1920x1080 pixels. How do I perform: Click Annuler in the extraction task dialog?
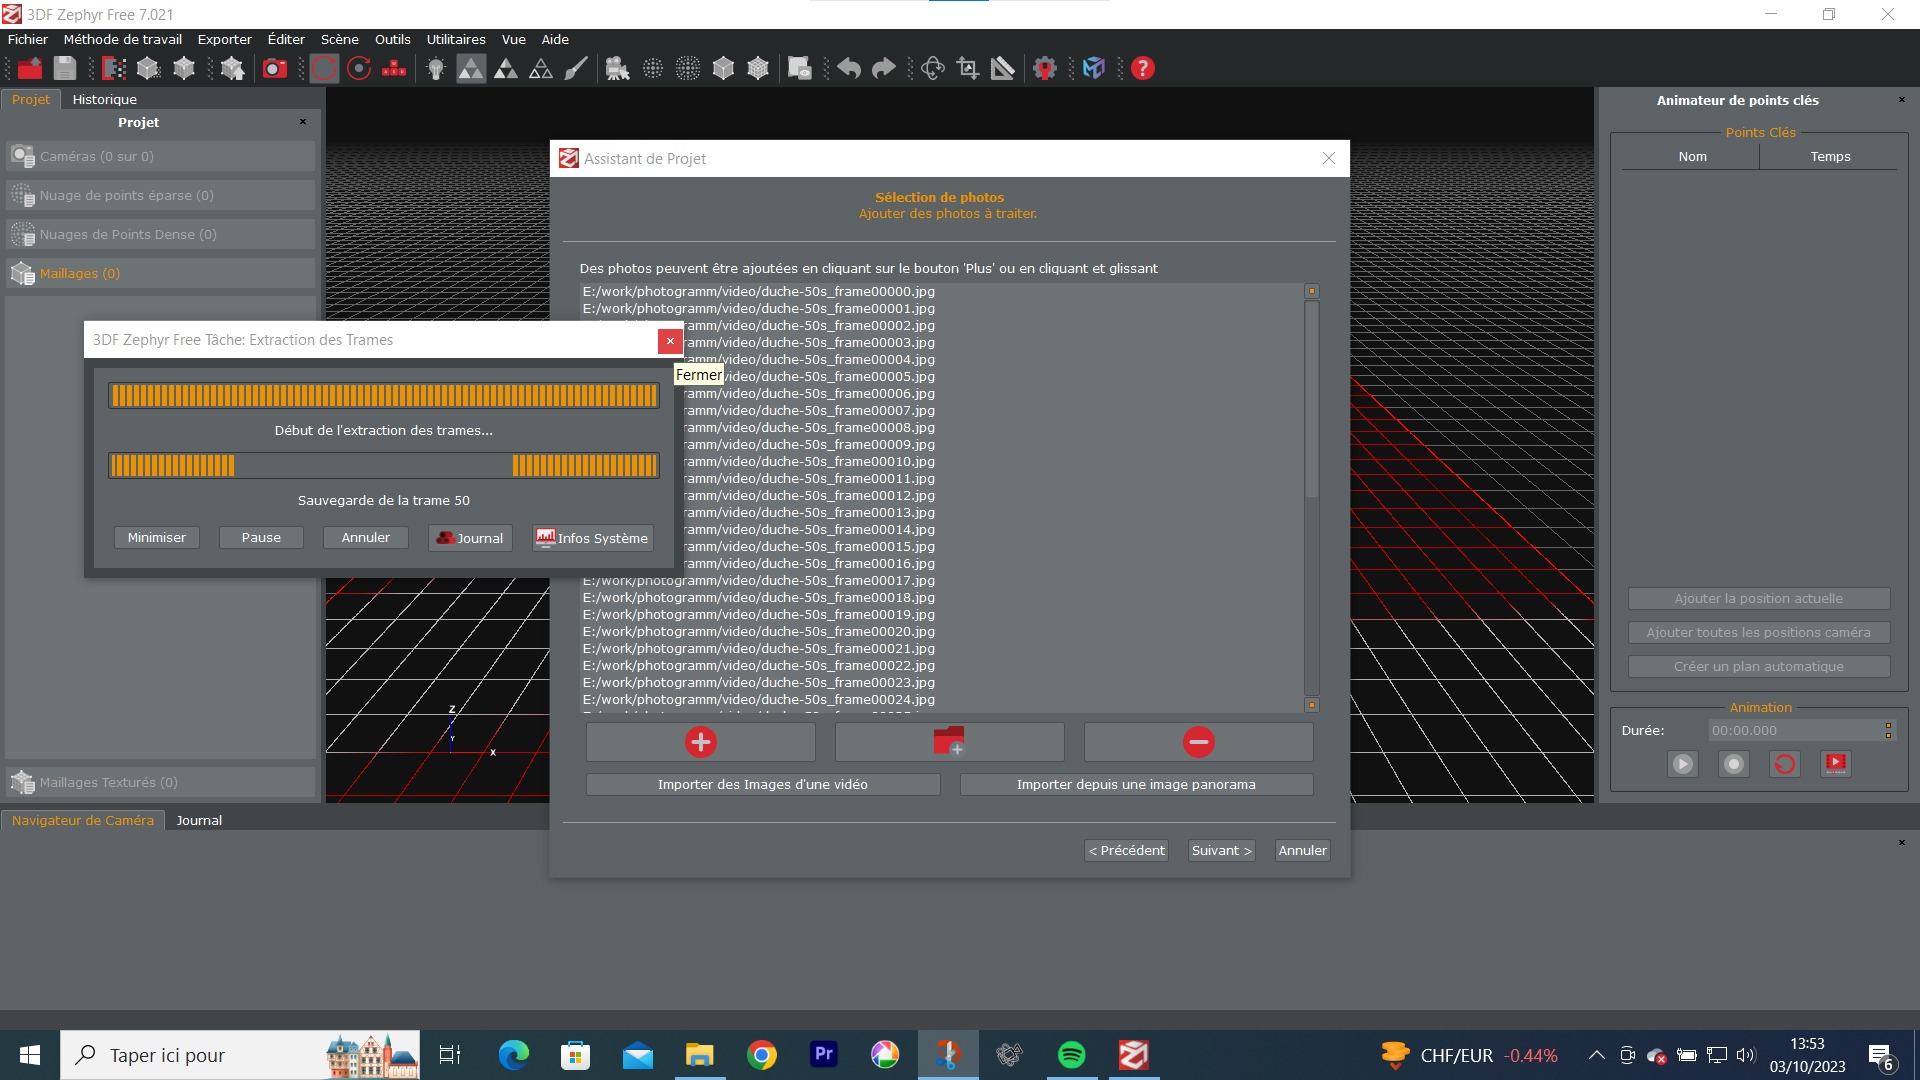(x=366, y=537)
